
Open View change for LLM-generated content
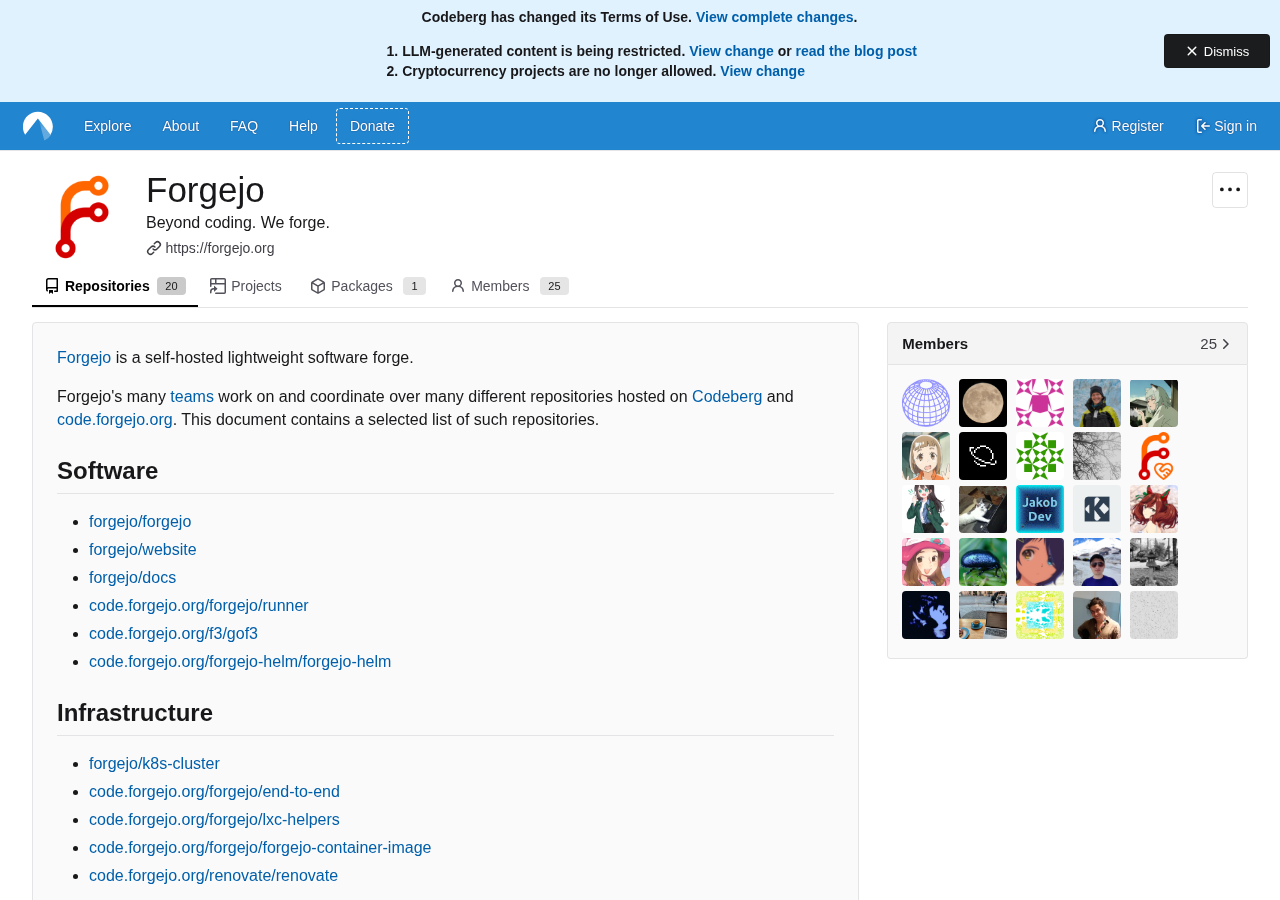click(x=731, y=51)
